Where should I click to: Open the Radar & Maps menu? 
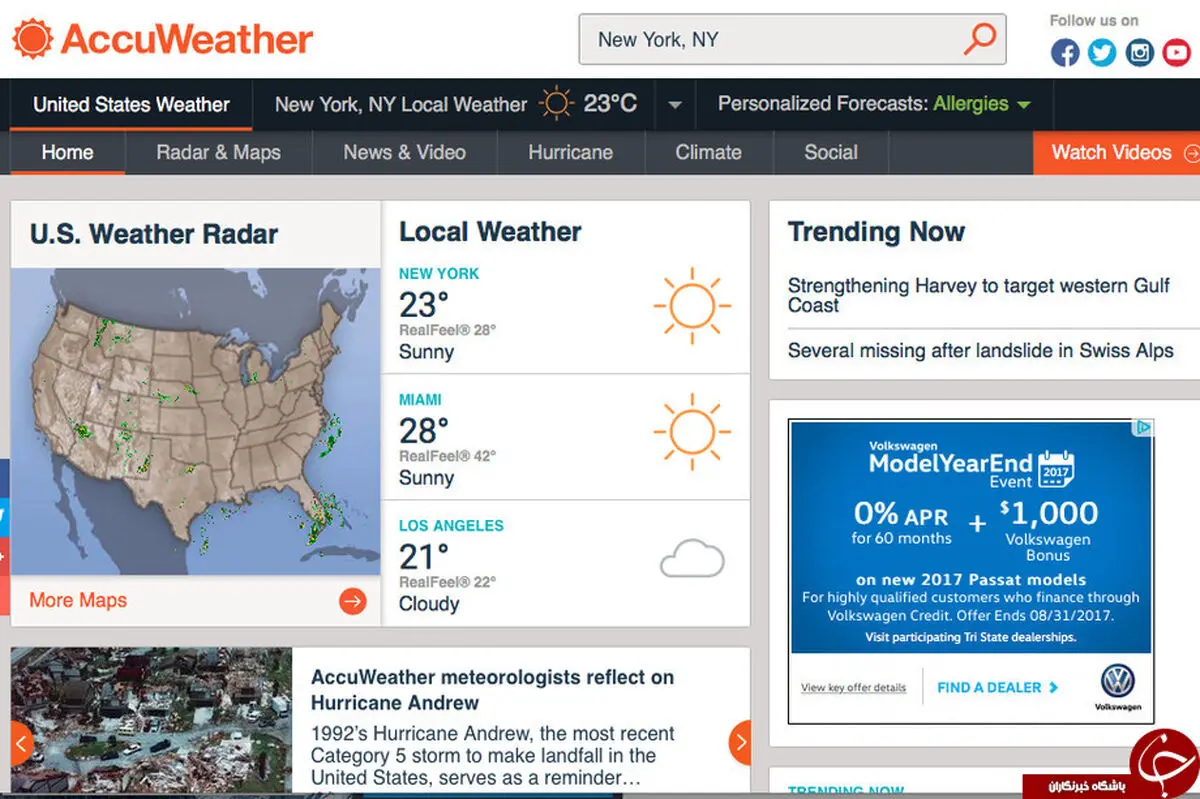[x=218, y=153]
